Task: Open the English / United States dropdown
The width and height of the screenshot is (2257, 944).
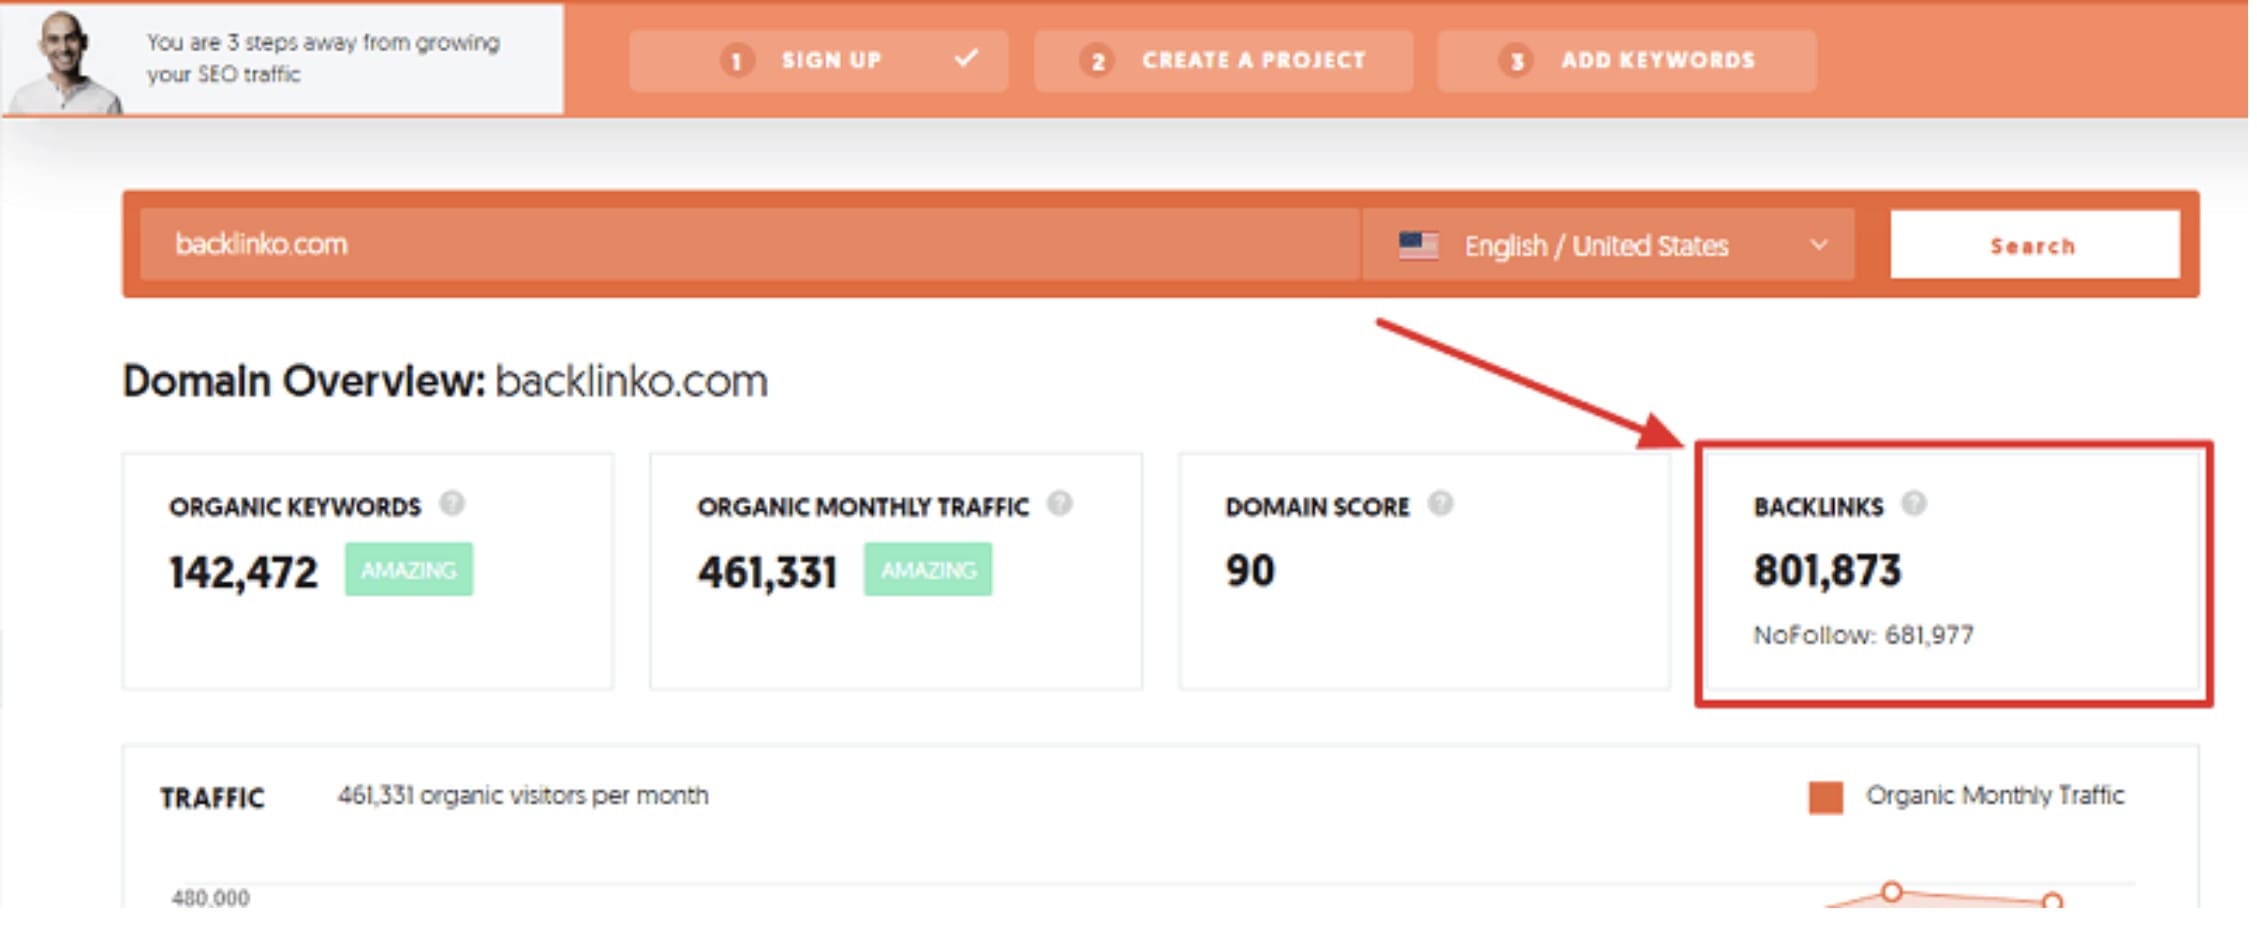Action: (x=1608, y=245)
